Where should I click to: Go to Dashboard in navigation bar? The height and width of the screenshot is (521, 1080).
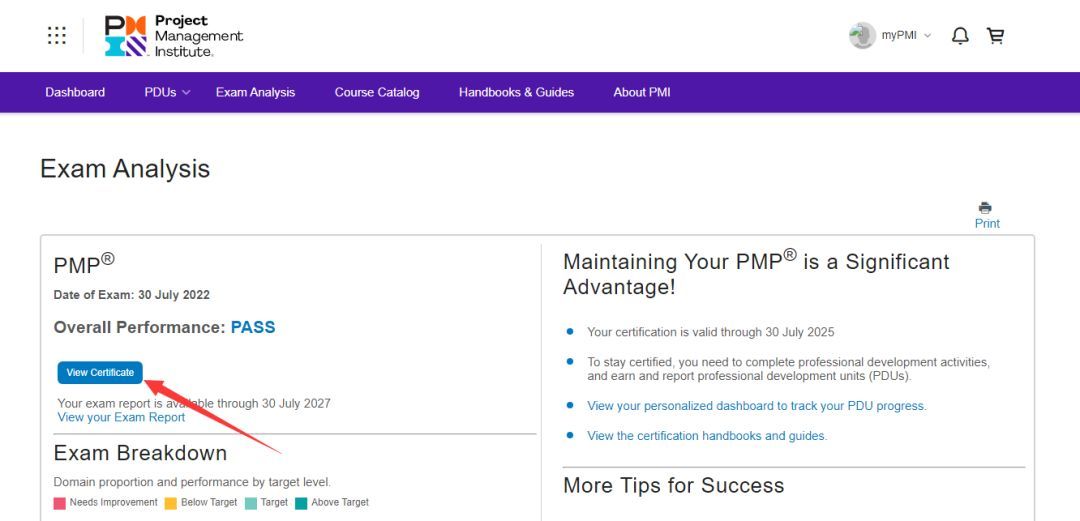point(75,92)
